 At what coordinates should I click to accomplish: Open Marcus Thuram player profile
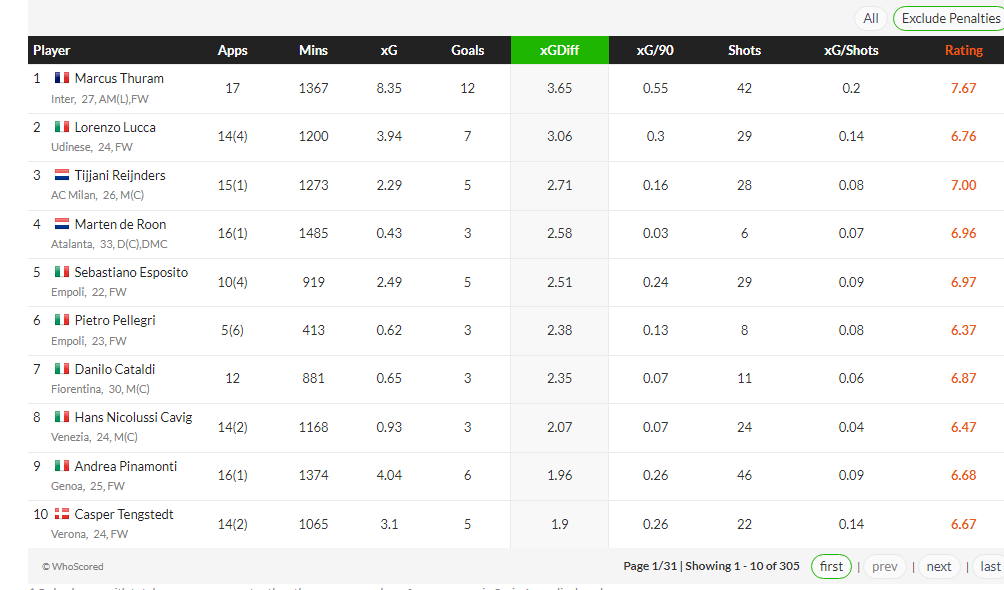[119, 78]
